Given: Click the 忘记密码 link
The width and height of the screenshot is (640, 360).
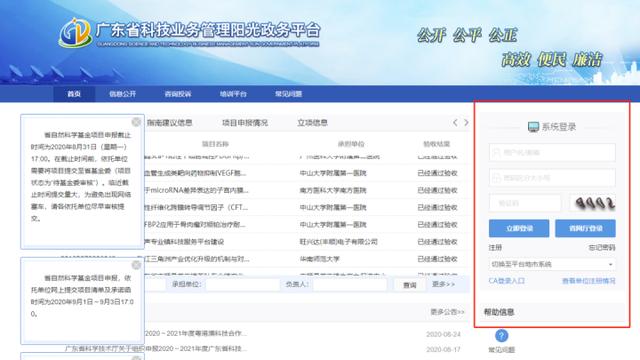Looking at the screenshot, I should point(602,248).
